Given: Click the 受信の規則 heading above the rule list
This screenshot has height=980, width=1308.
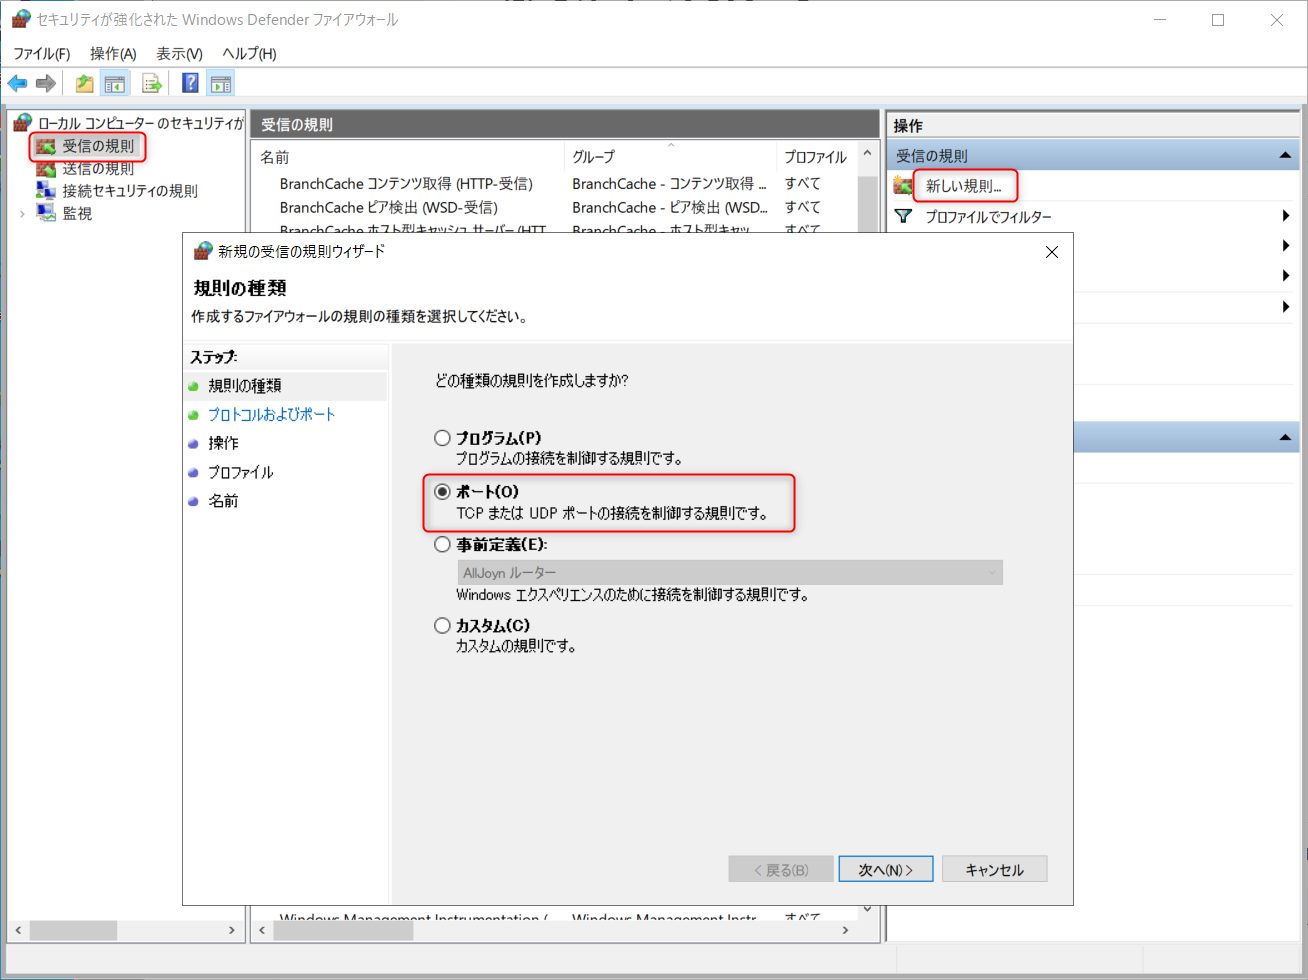Looking at the screenshot, I should [x=297, y=125].
